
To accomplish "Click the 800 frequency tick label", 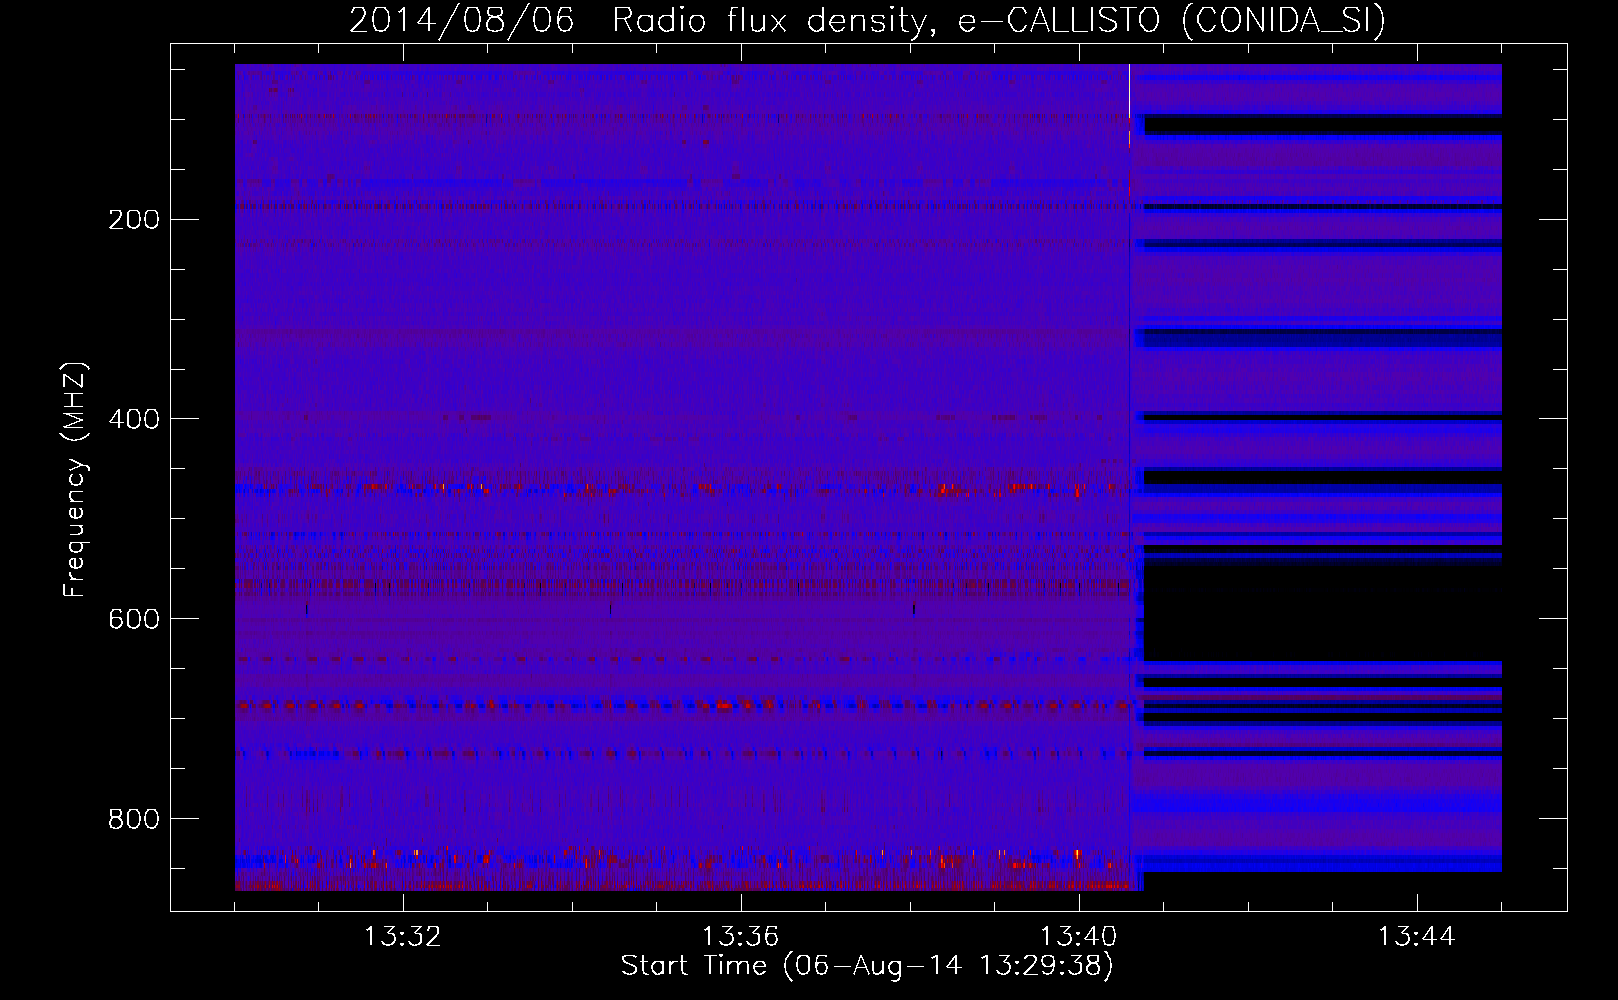I will 134,819.
